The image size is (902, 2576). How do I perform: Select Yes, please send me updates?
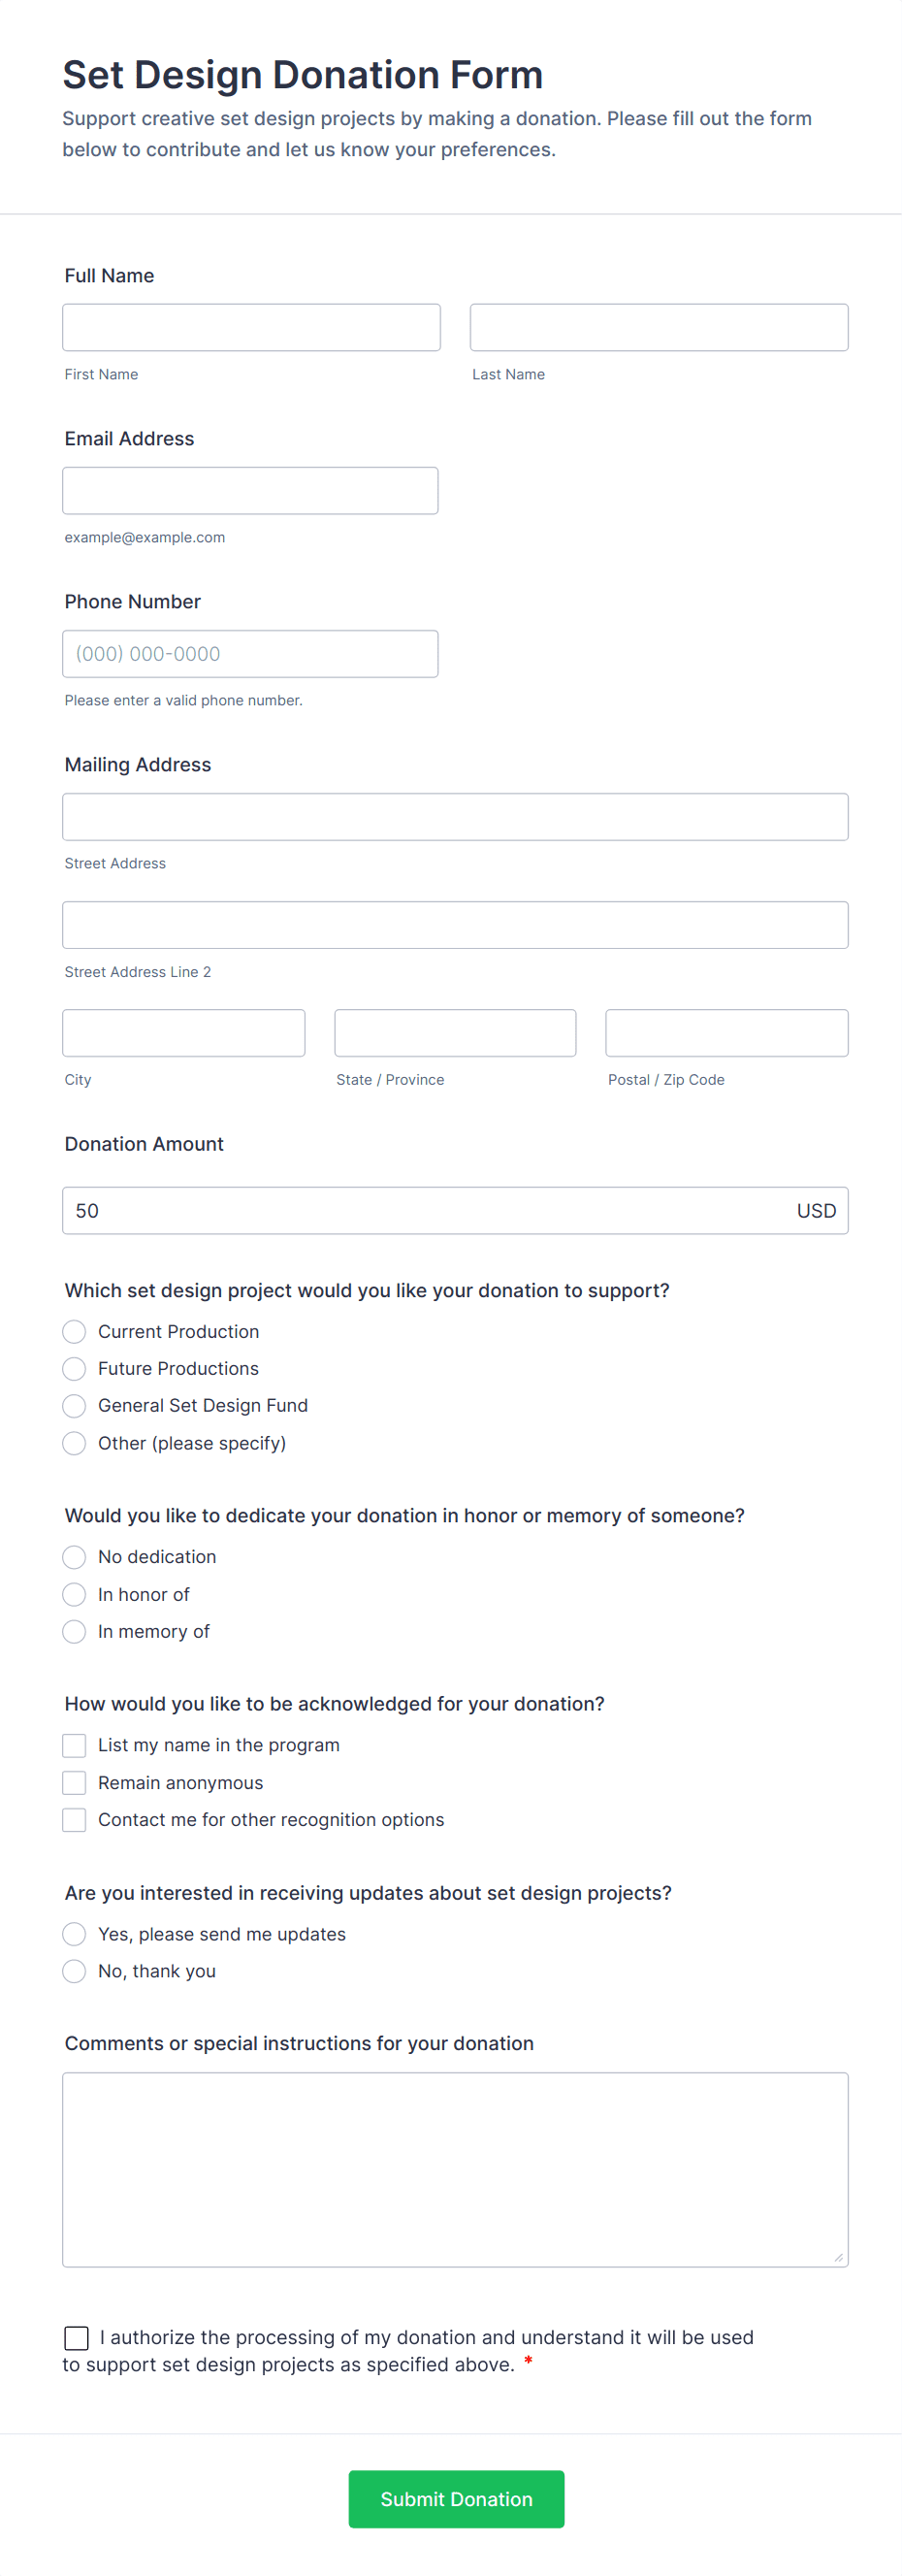click(74, 1934)
